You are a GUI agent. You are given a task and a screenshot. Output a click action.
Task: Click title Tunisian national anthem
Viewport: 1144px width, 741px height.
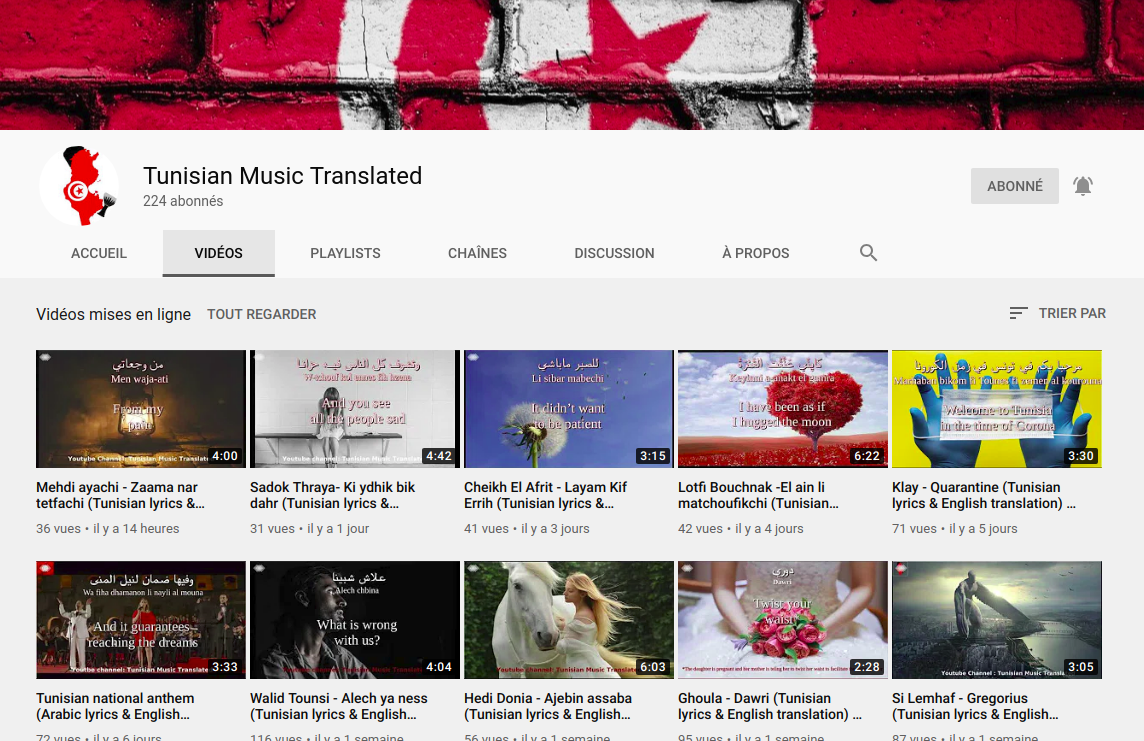tap(115, 706)
